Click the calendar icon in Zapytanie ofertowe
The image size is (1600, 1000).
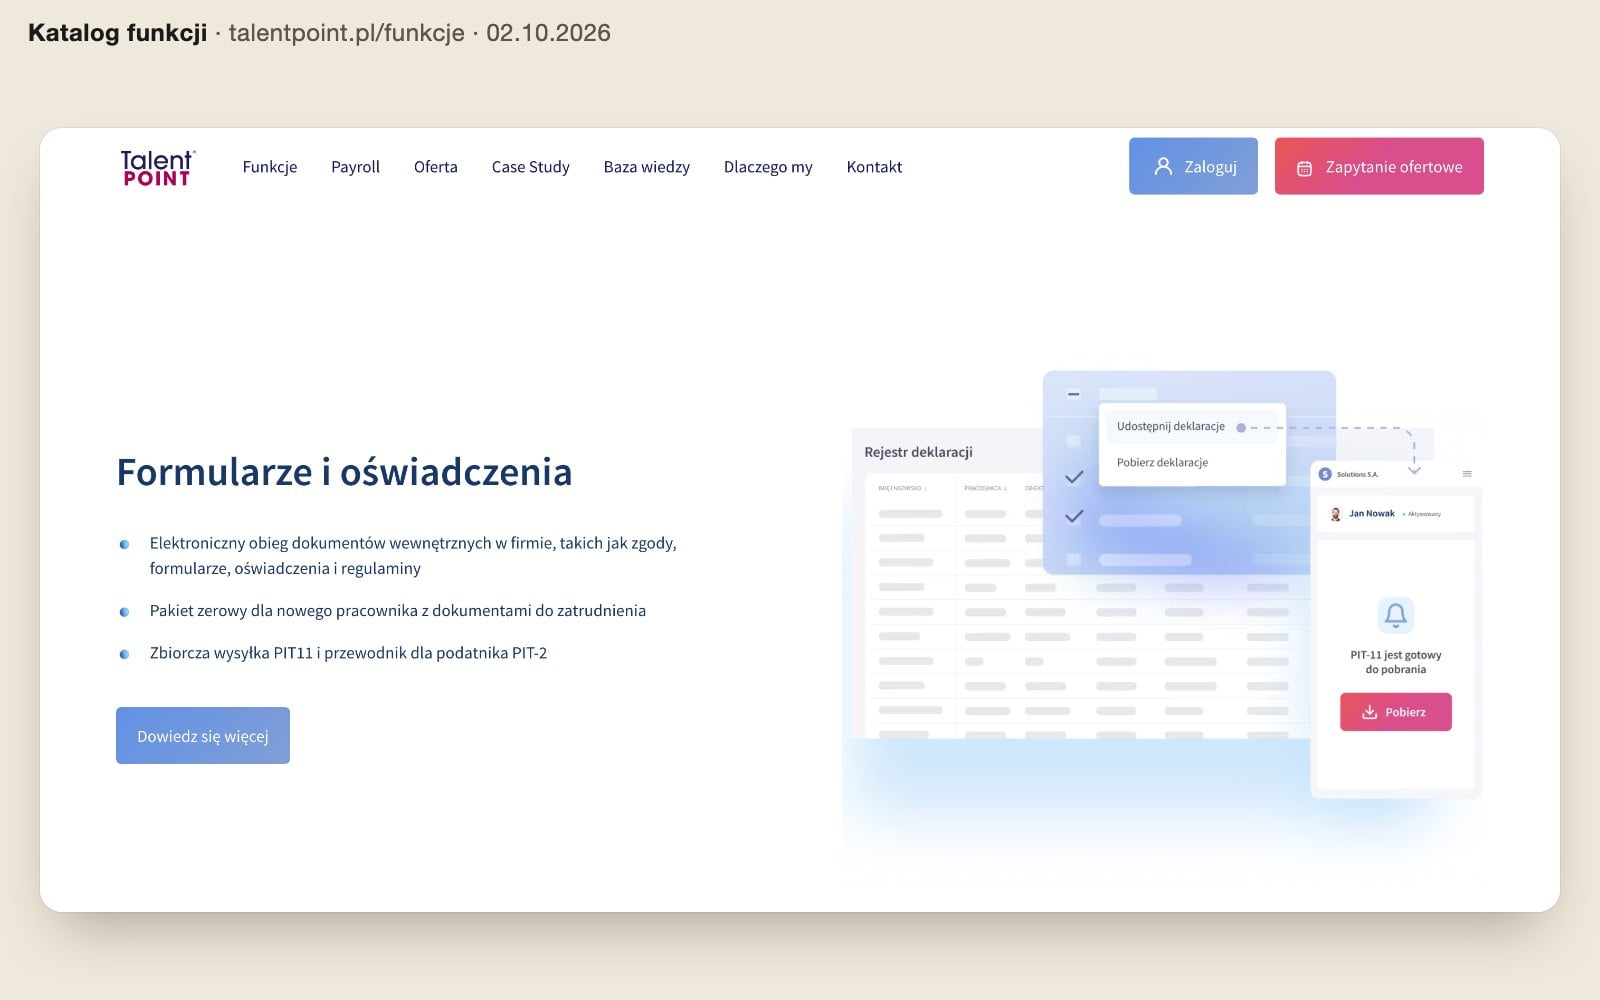pos(1304,168)
